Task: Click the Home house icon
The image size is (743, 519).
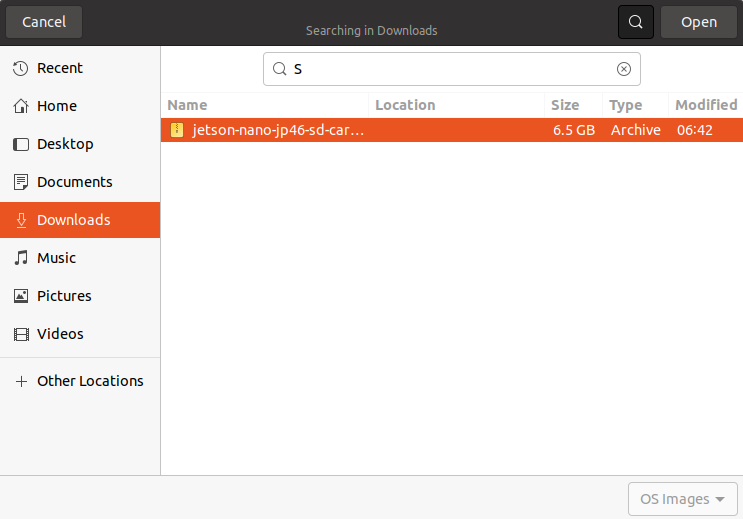Action: (x=20, y=106)
